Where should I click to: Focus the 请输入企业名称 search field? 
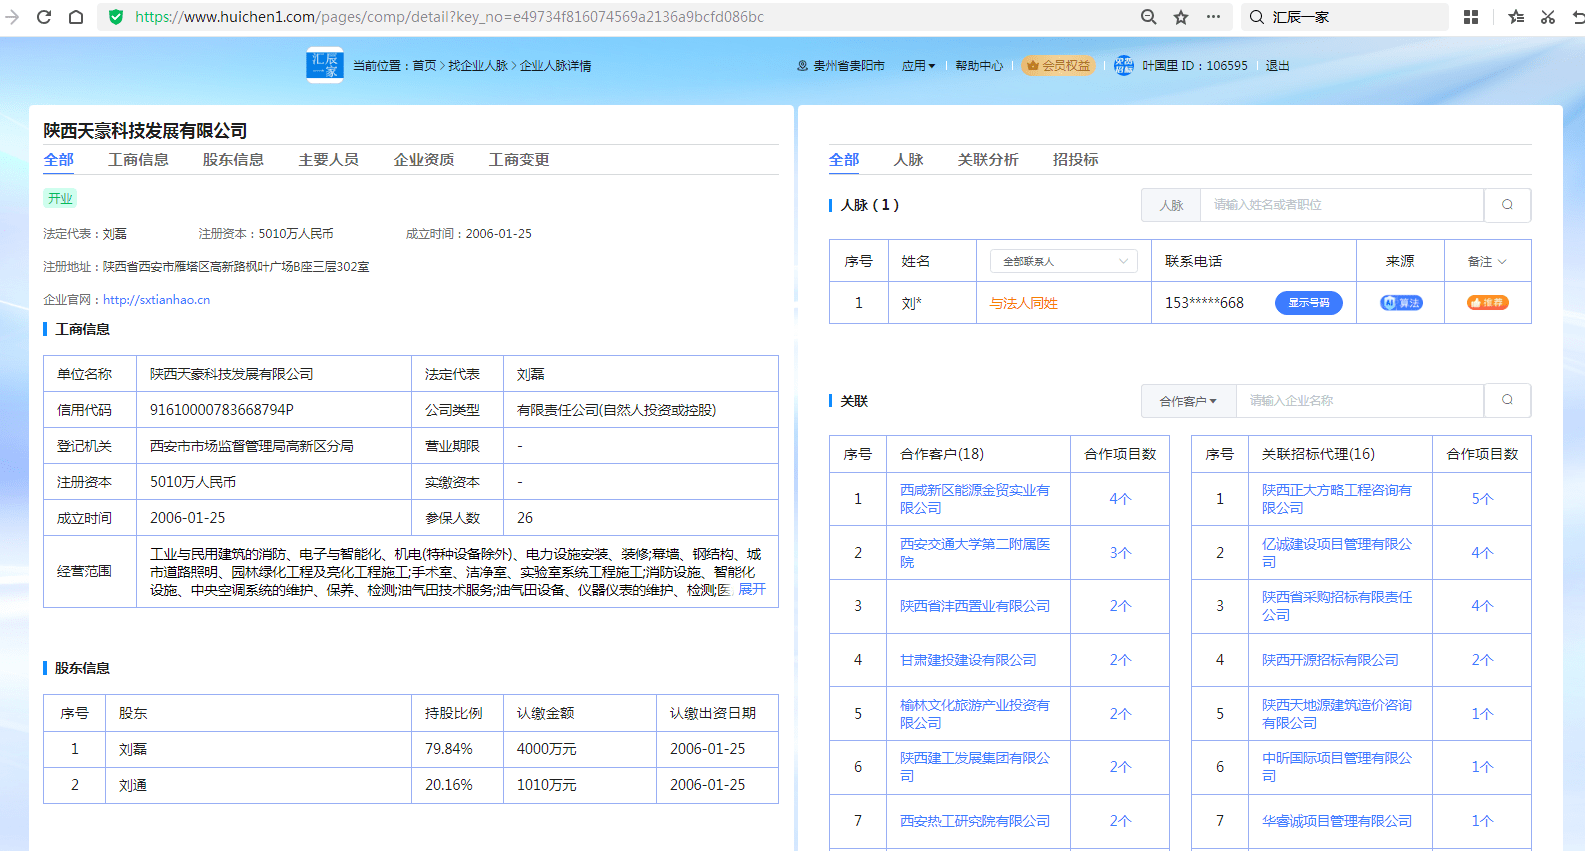click(1360, 401)
